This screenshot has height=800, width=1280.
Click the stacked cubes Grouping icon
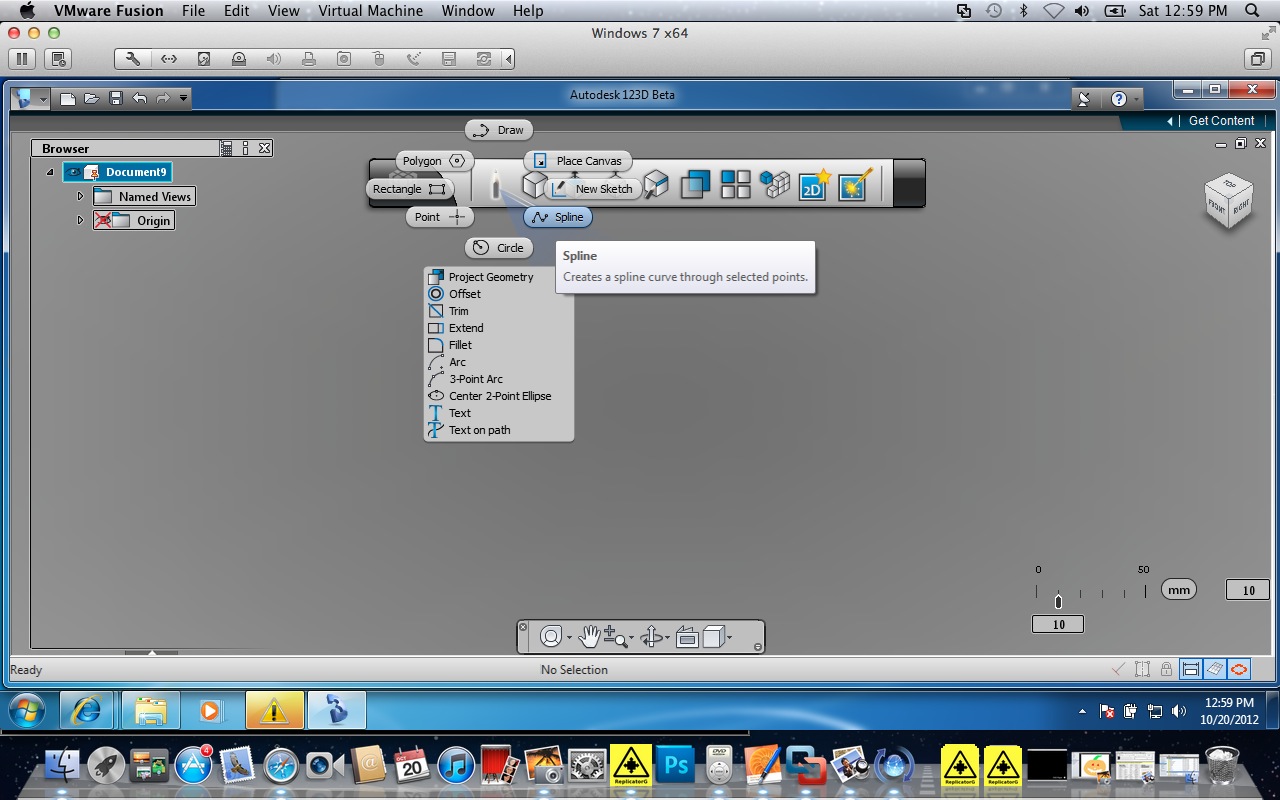click(774, 184)
